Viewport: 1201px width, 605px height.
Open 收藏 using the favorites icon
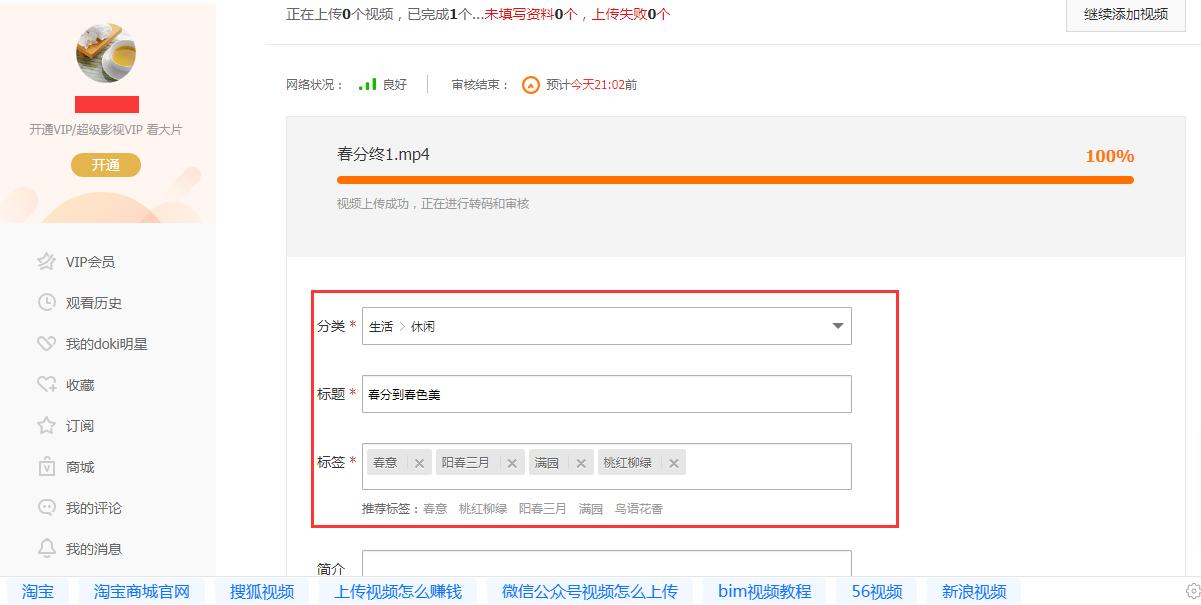pos(48,385)
